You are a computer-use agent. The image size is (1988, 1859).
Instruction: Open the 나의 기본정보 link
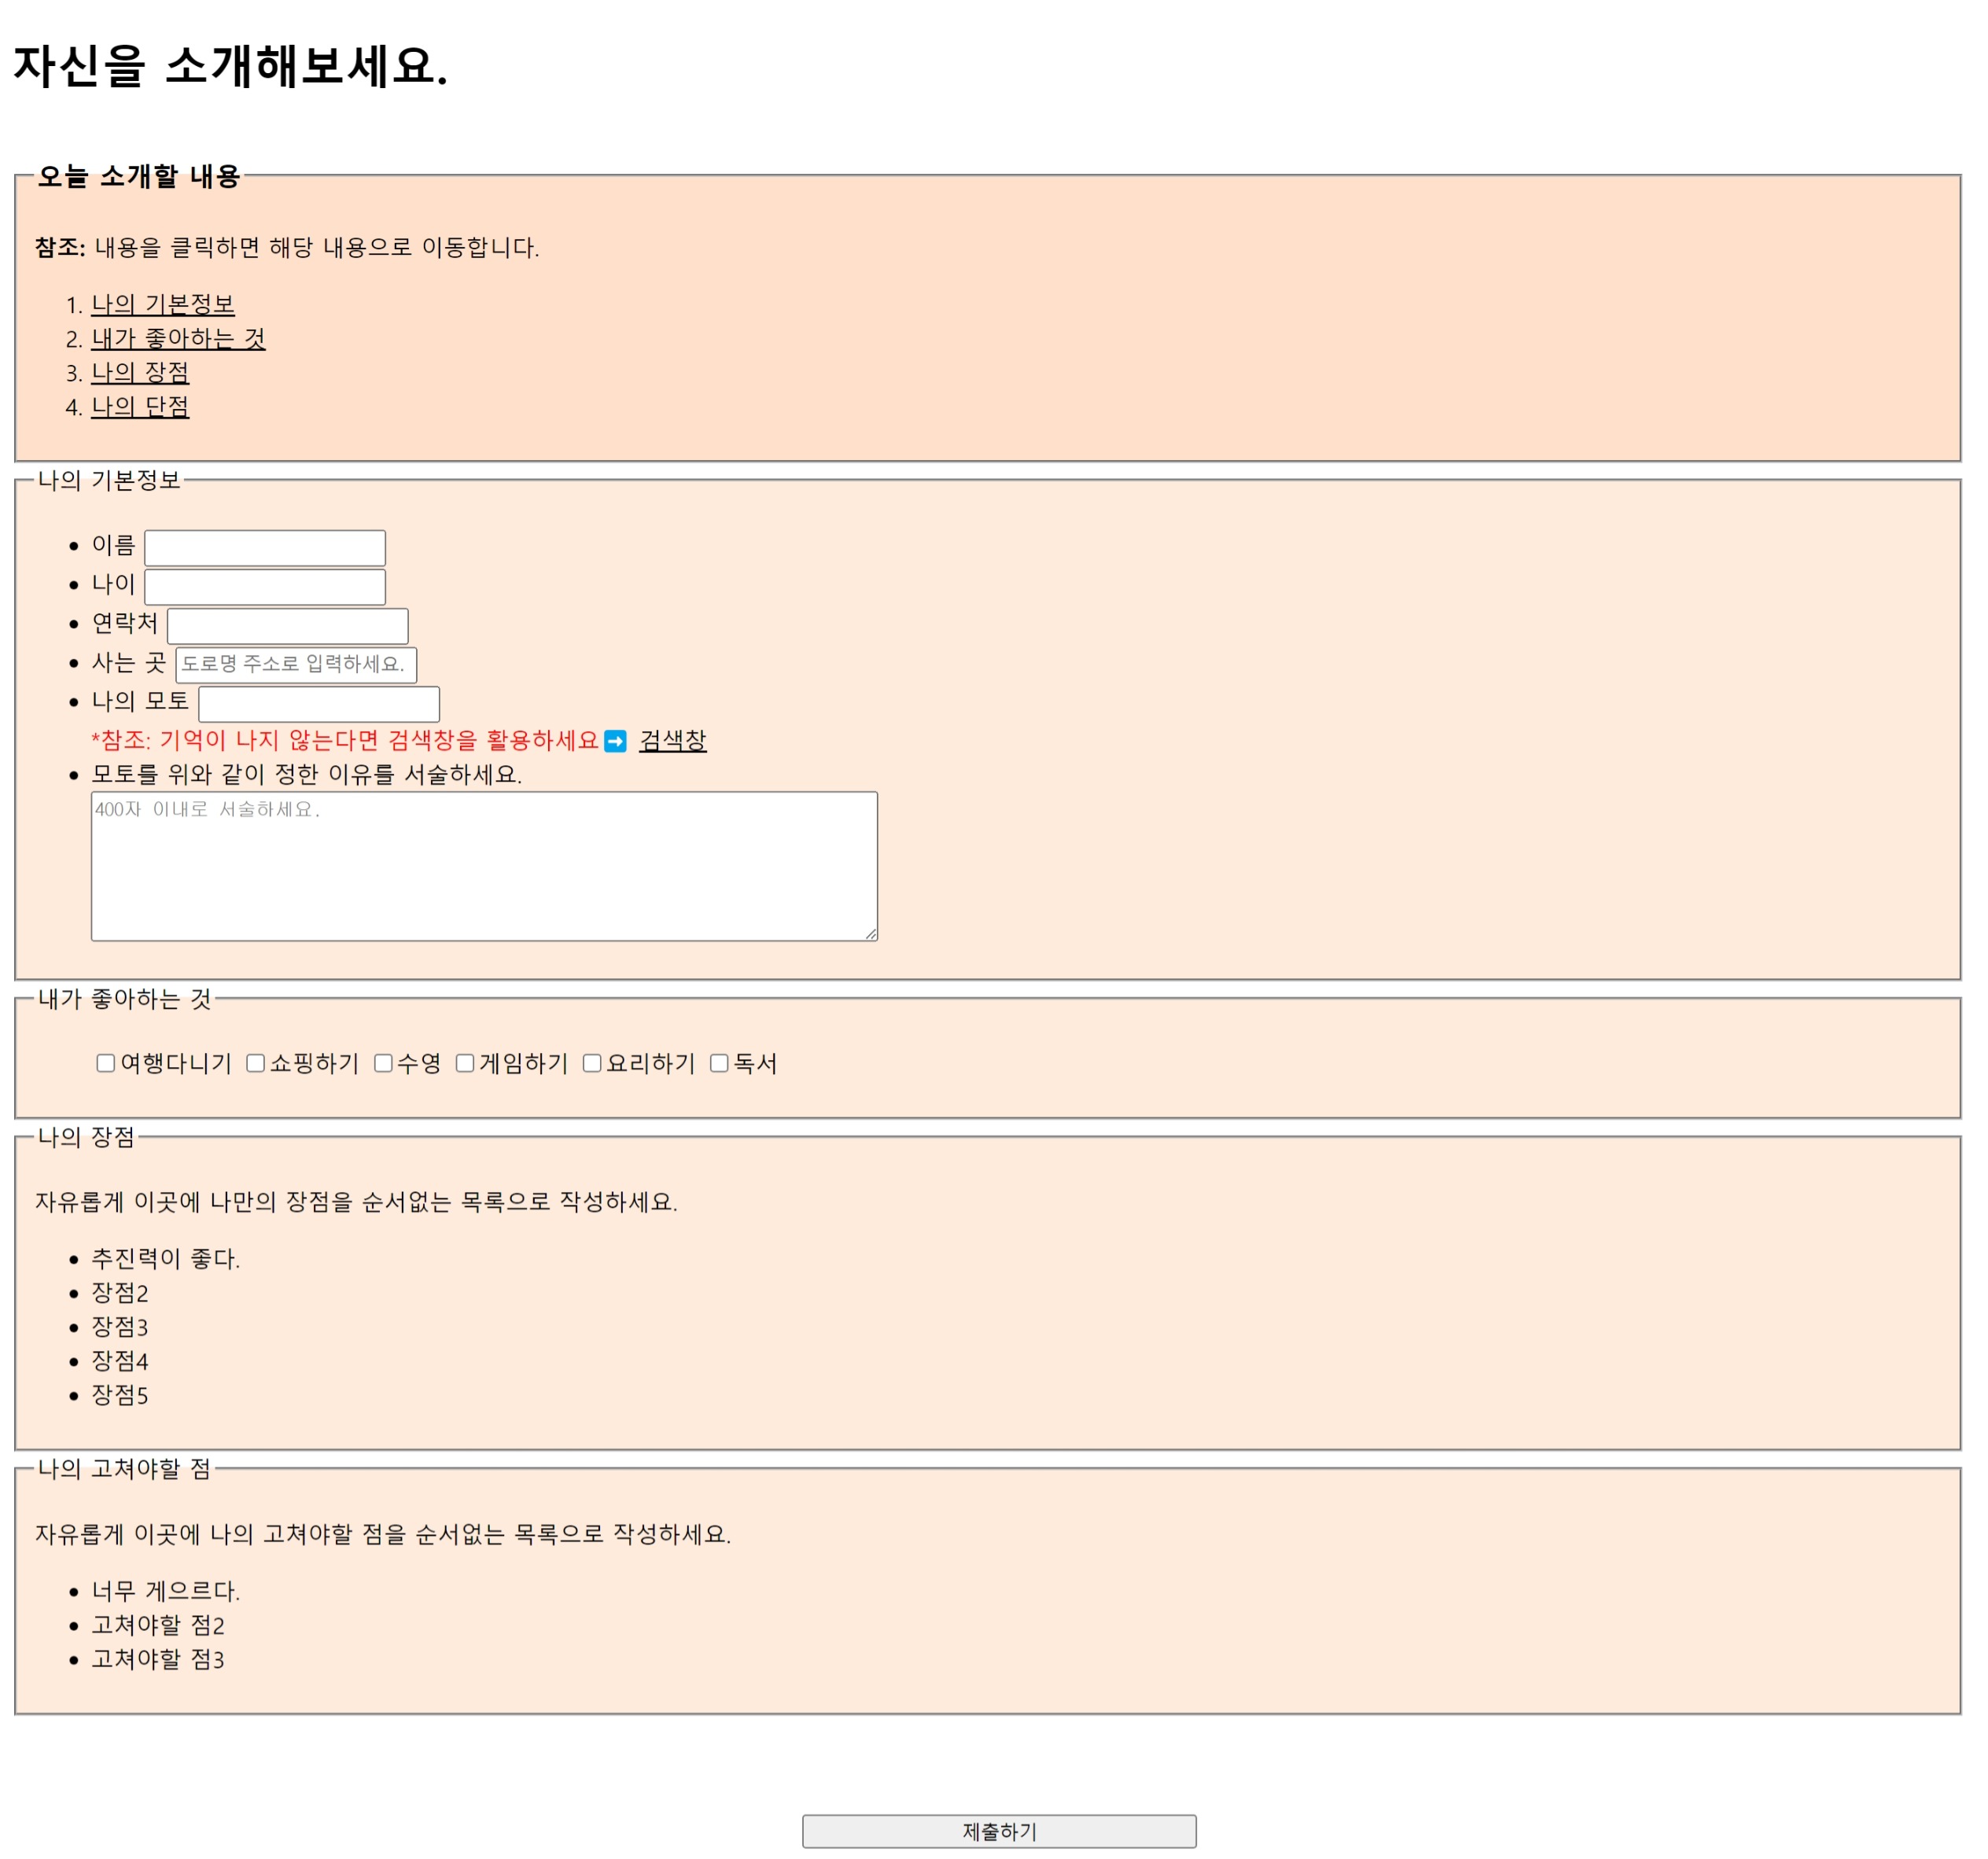coord(163,304)
